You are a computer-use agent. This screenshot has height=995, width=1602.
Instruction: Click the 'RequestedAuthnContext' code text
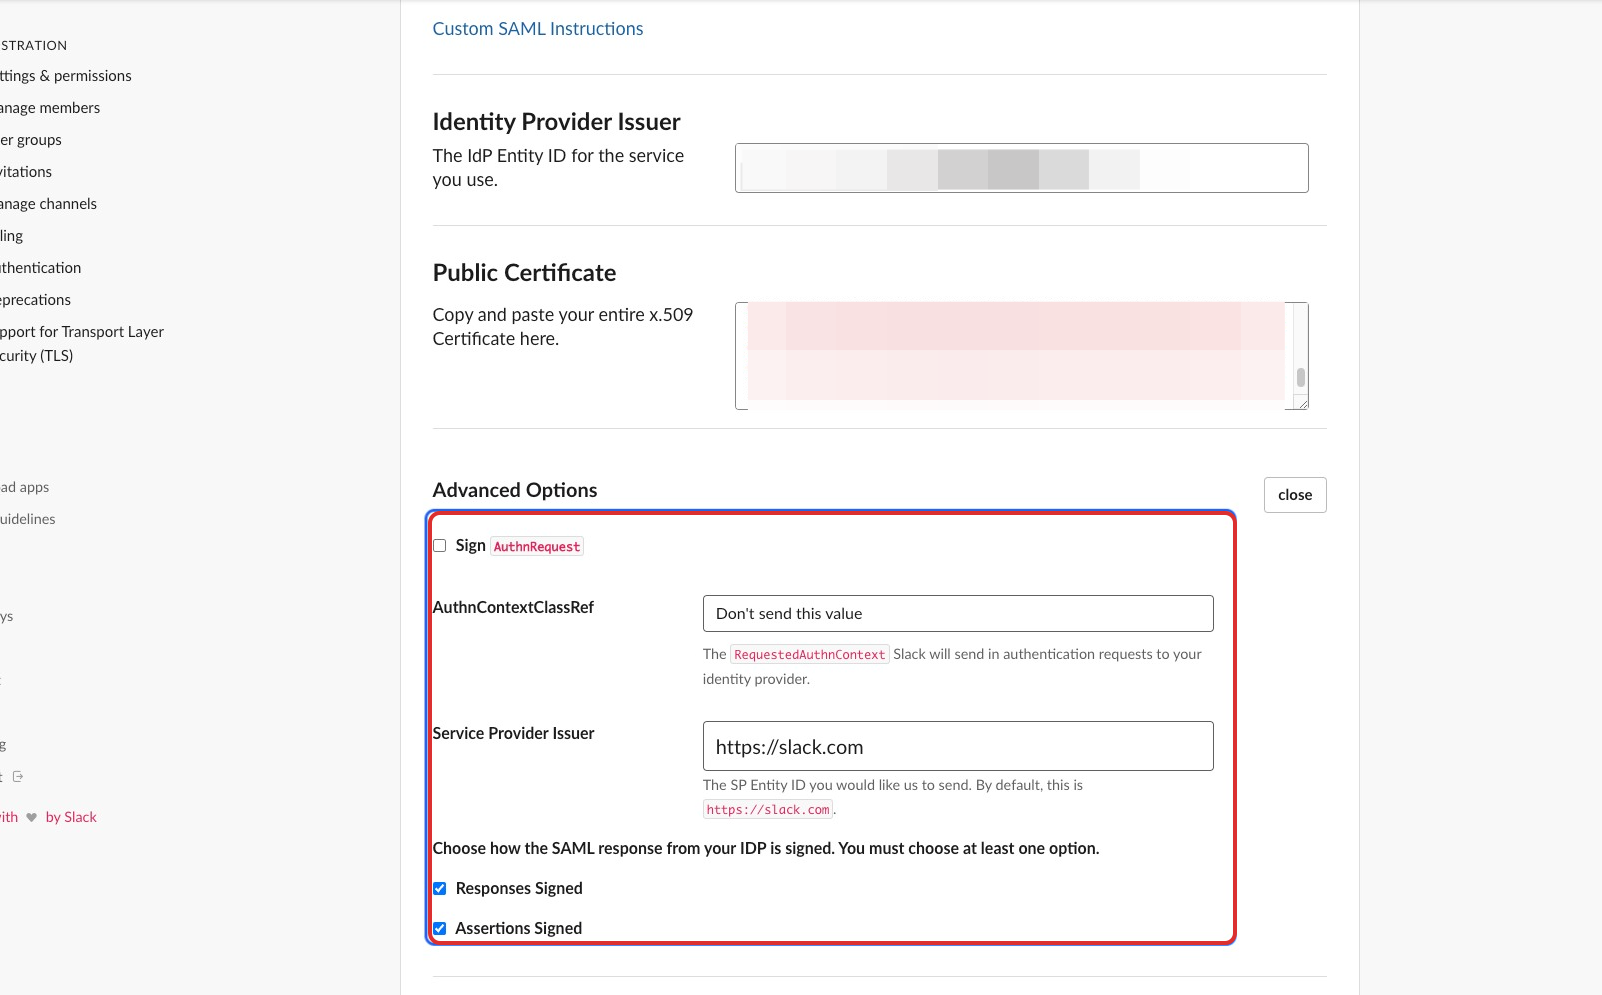[x=810, y=654]
